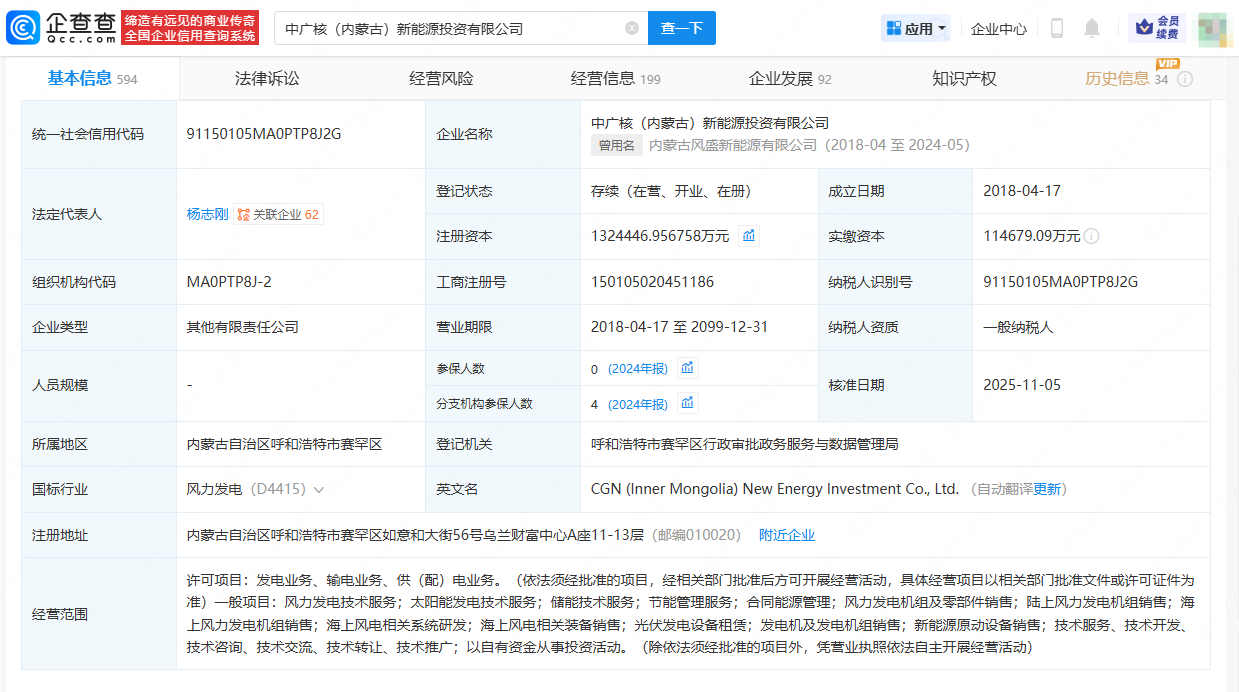The image size is (1239, 692).
Task: Expand the 风力发电 industry chevron
Action: [319, 490]
